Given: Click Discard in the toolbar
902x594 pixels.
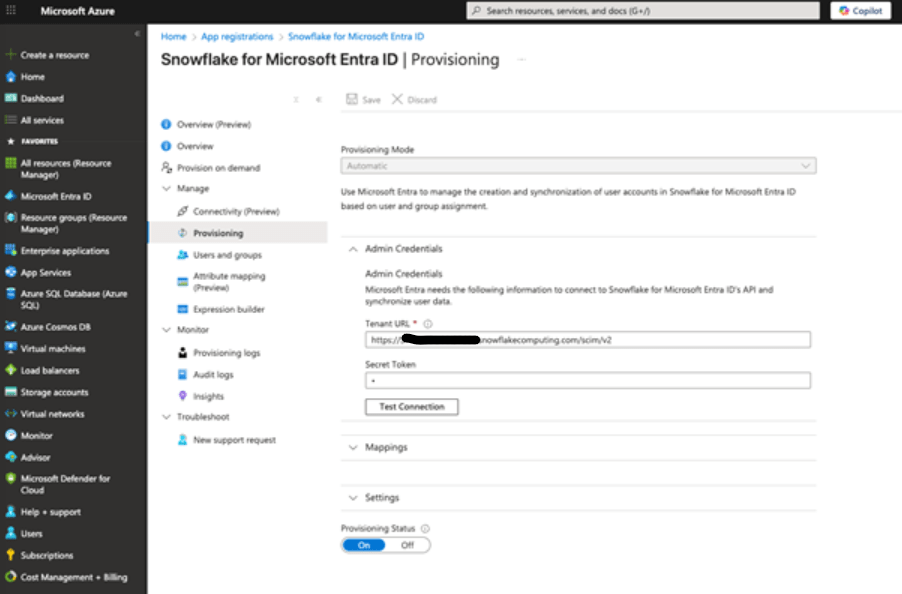Looking at the screenshot, I should 414,99.
